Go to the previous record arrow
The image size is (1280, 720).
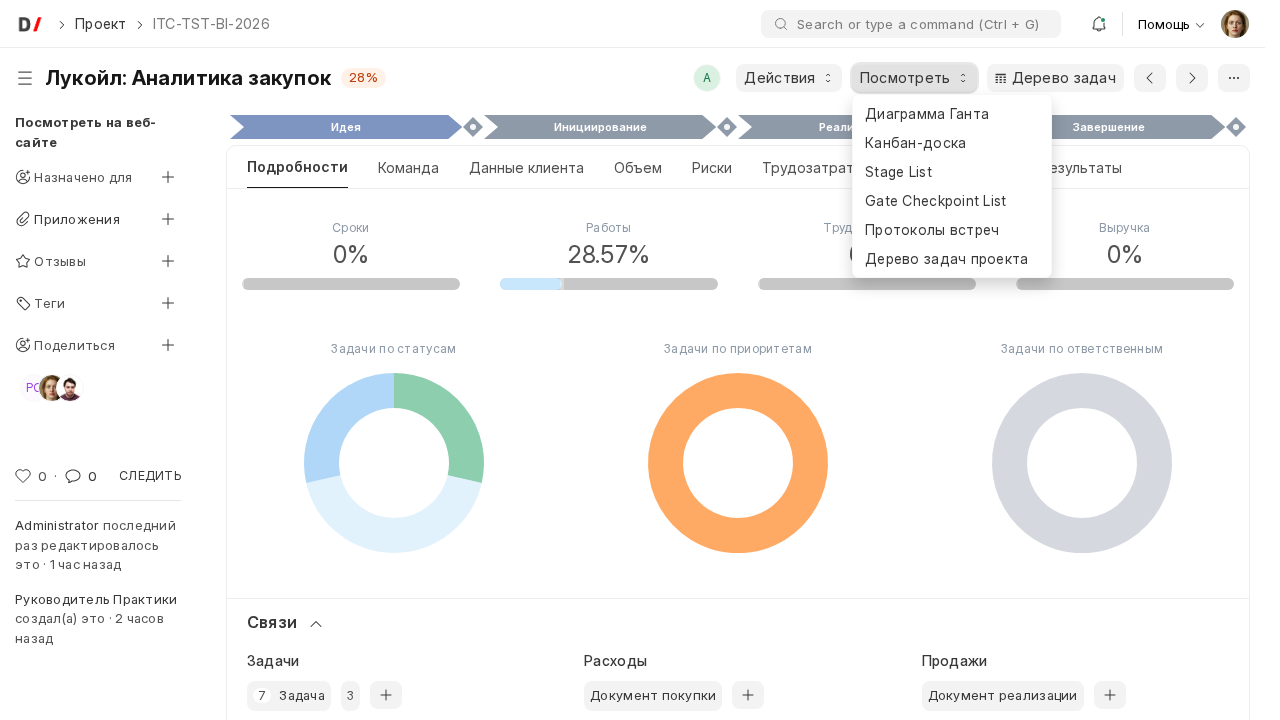(x=1150, y=78)
